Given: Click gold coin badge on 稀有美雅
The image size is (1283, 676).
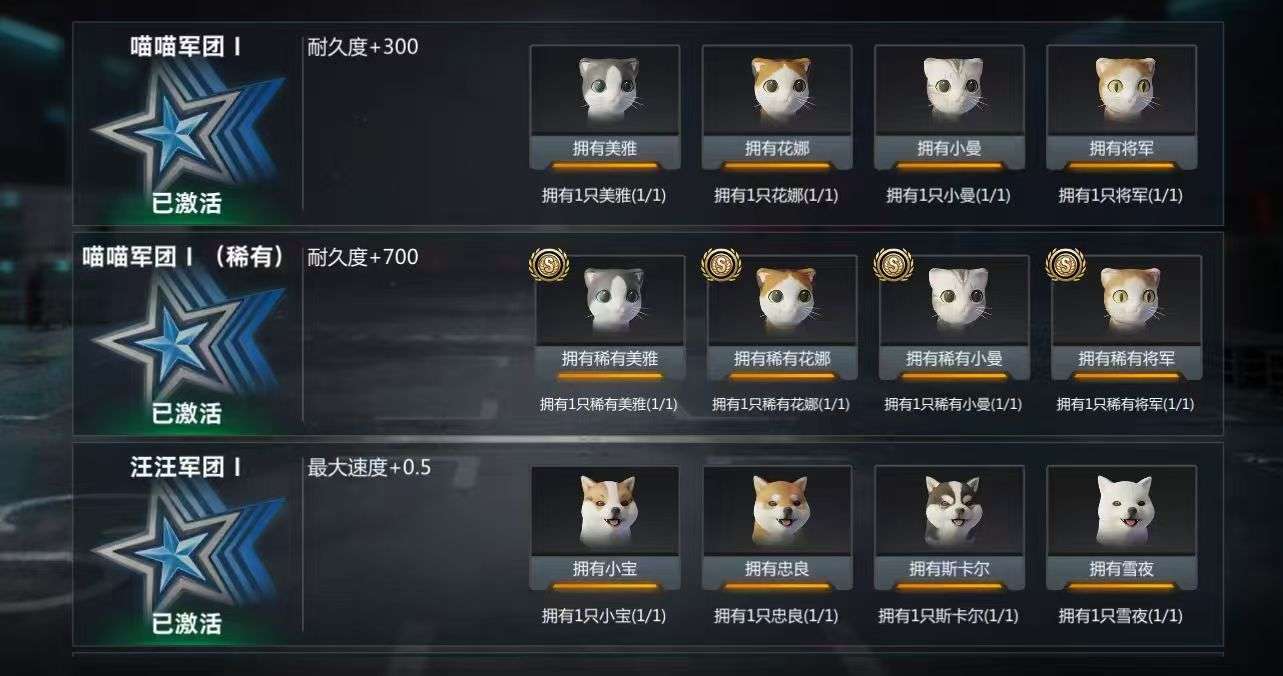Looking at the screenshot, I should pyautogui.click(x=549, y=265).
